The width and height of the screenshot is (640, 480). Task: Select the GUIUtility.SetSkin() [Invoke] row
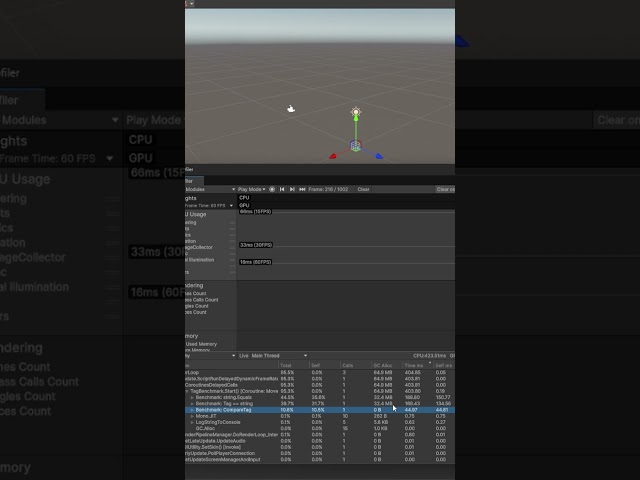320,447
